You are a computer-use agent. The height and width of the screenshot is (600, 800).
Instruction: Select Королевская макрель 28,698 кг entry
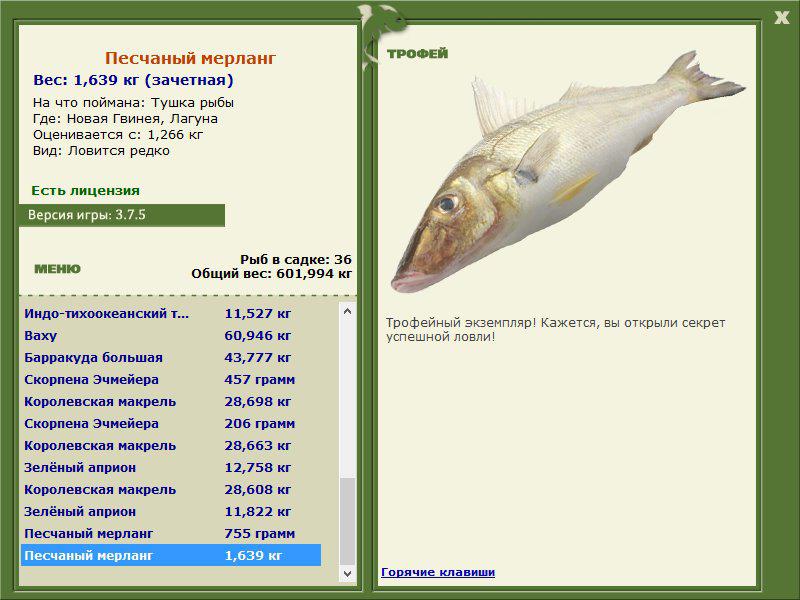[x=171, y=402]
